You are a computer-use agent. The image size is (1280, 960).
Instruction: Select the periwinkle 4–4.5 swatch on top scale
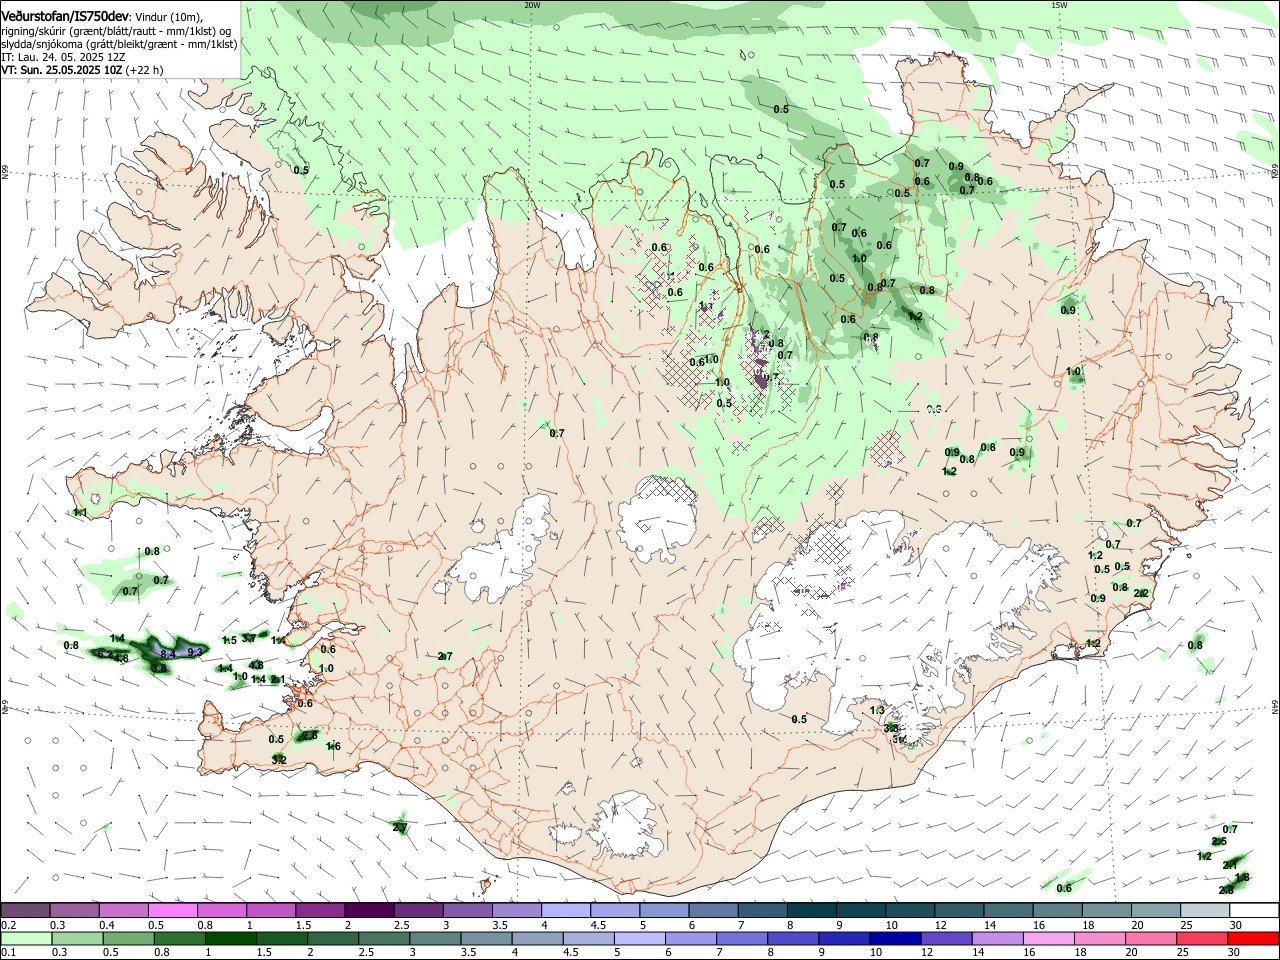tap(566, 911)
